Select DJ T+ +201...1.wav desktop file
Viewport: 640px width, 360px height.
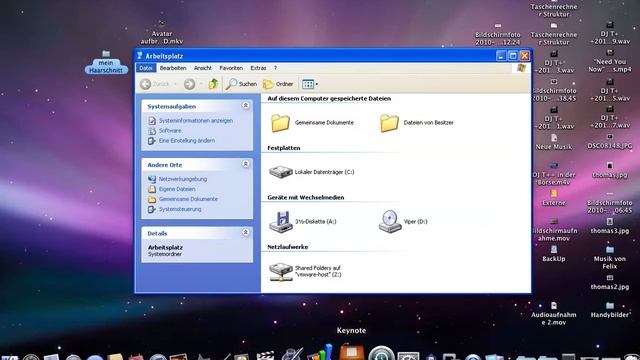[554, 118]
